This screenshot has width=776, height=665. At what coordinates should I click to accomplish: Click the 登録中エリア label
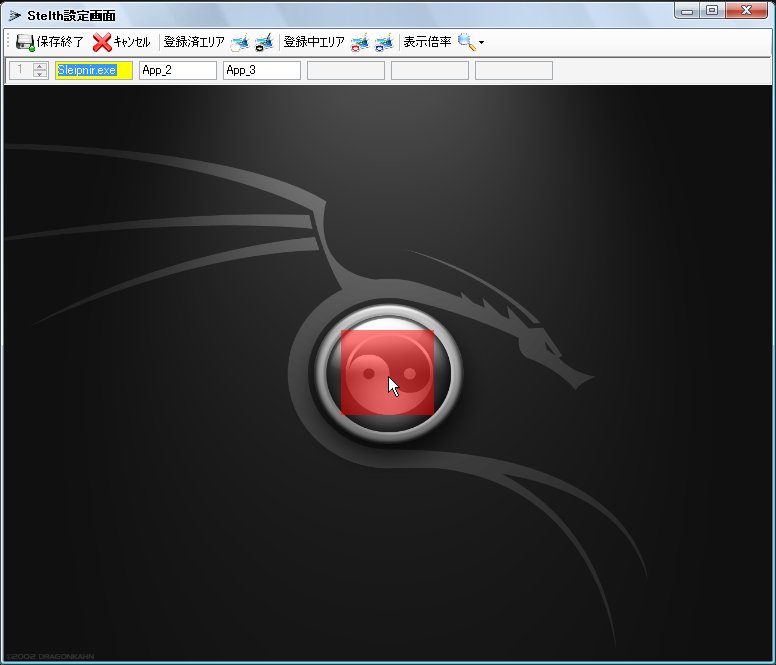tap(314, 42)
